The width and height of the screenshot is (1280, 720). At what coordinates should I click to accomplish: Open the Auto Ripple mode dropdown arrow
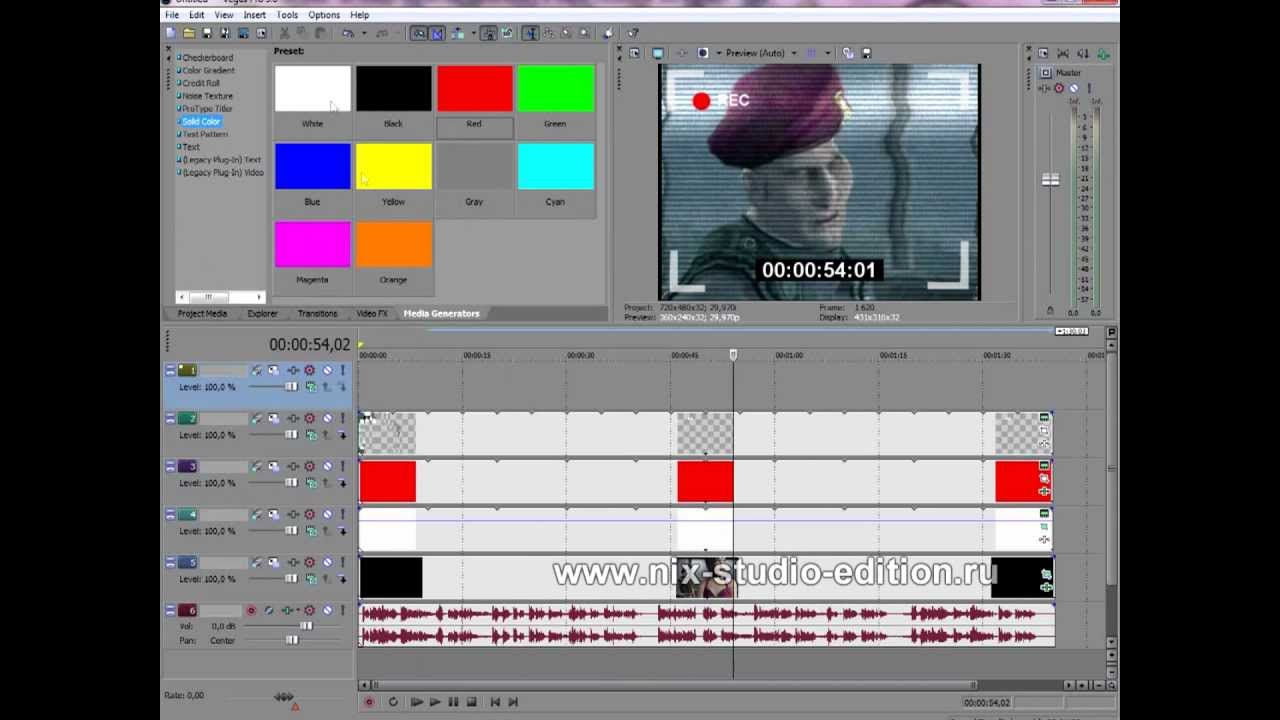click(473, 33)
